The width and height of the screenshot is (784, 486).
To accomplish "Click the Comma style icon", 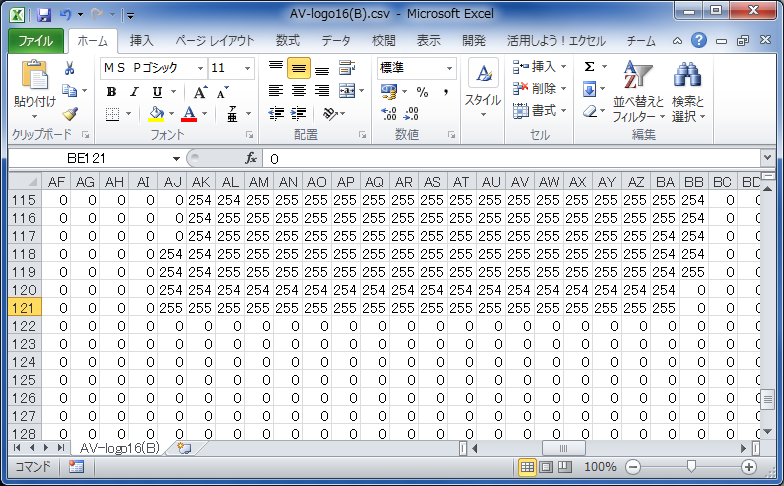I will point(445,92).
